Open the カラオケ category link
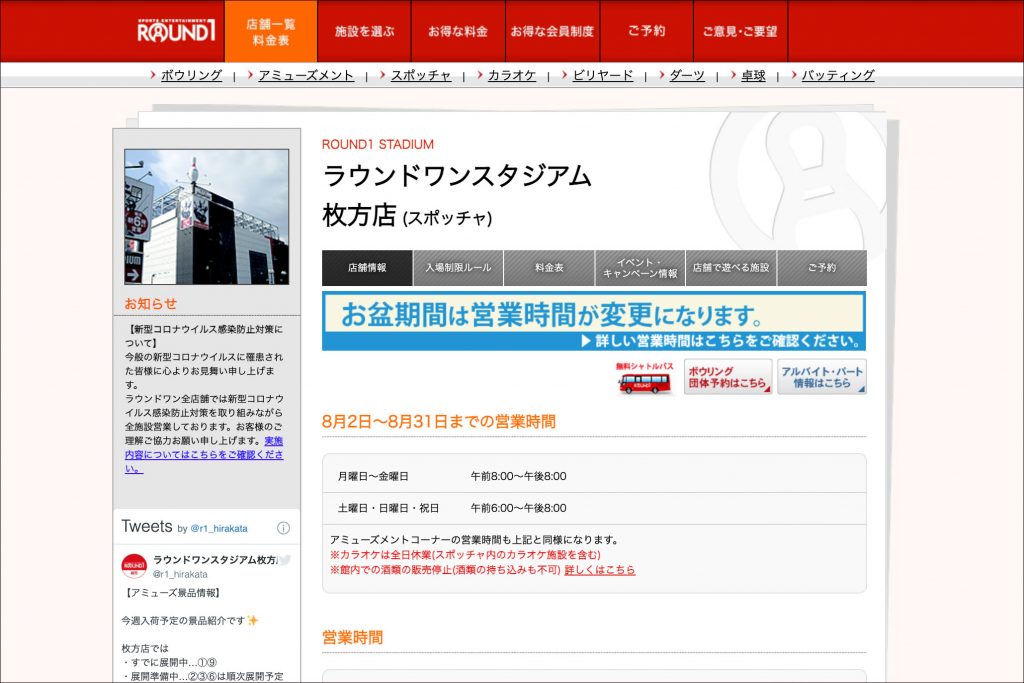The width and height of the screenshot is (1024, 683). click(512, 75)
